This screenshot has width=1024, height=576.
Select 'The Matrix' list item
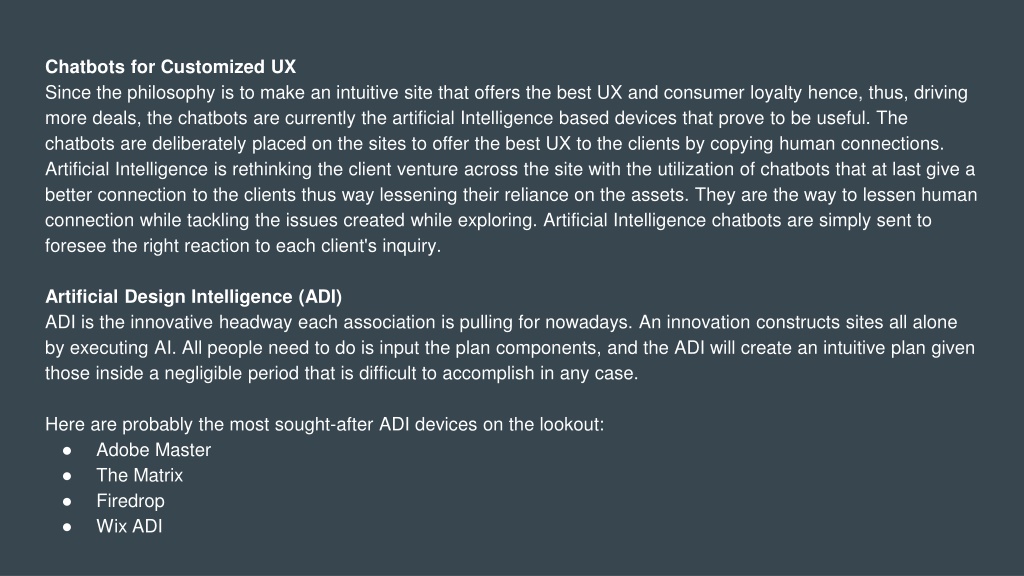[x=140, y=475]
